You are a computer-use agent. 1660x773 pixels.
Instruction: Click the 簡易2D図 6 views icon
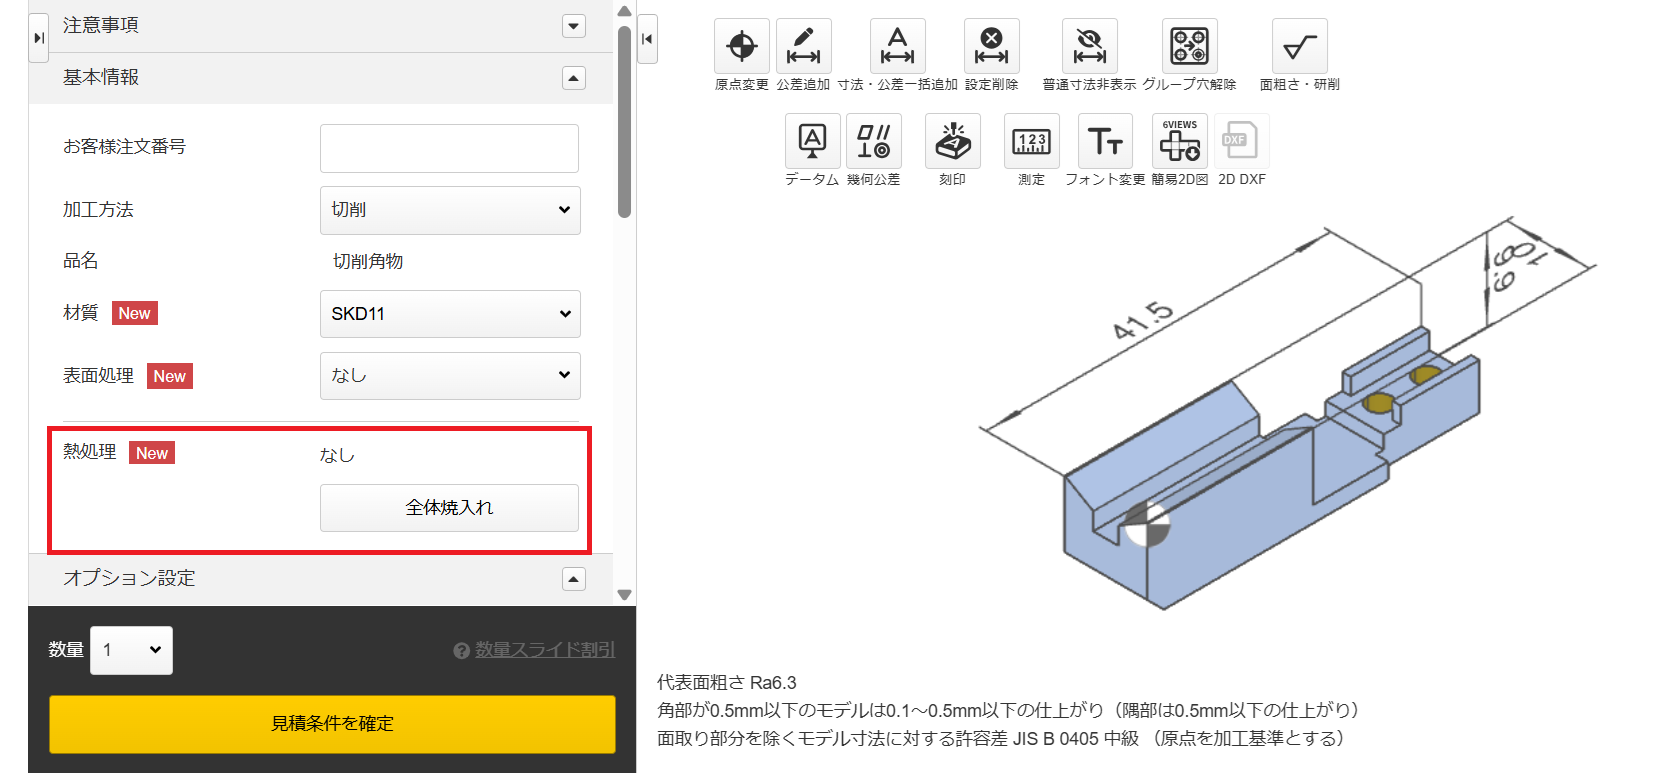pos(1179,141)
